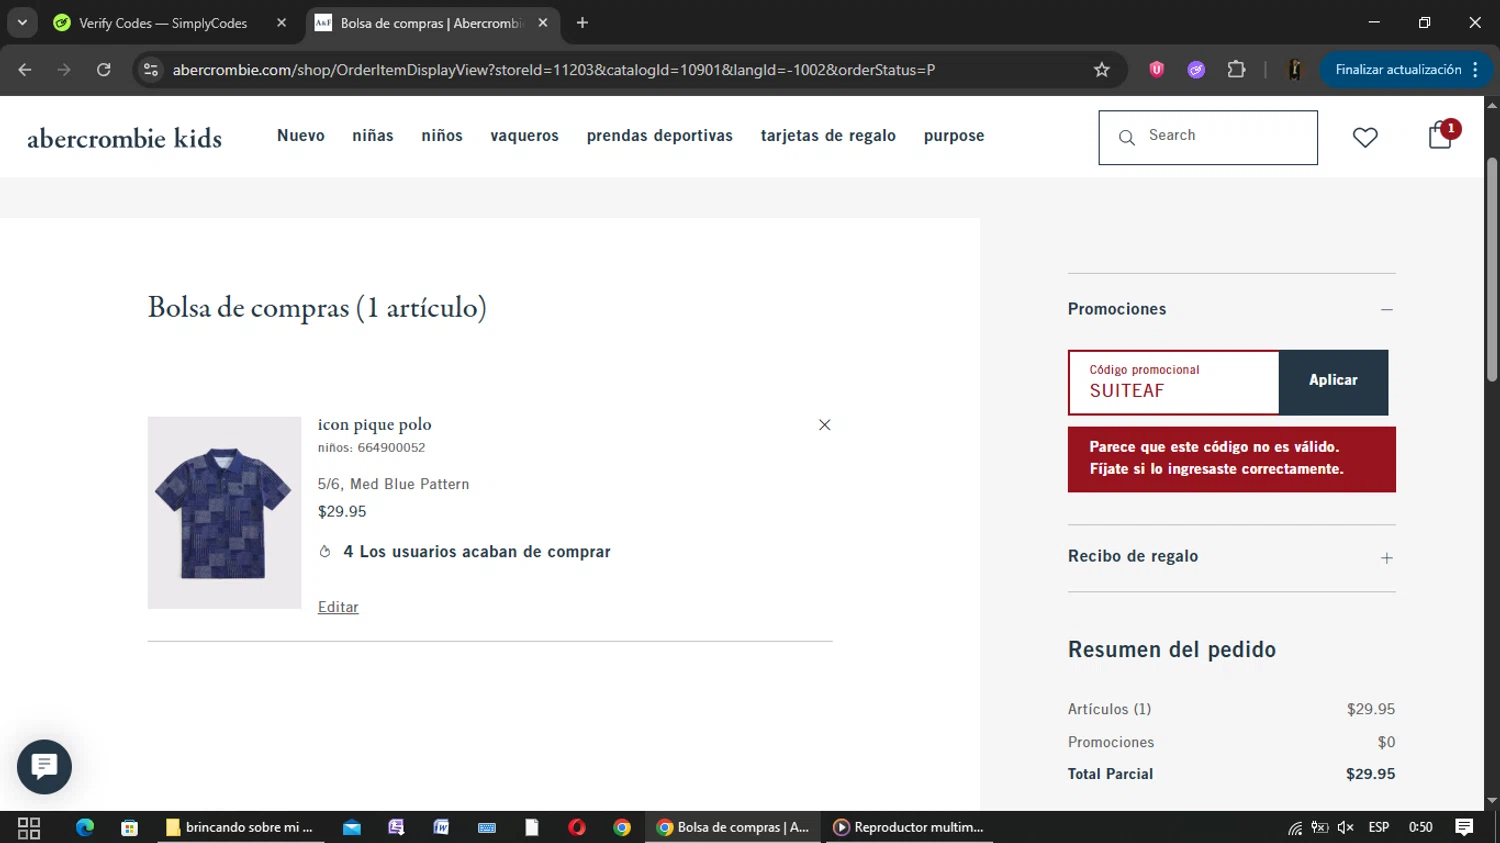
Task: Click the red shield extension icon
Action: pyautogui.click(x=1157, y=70)
